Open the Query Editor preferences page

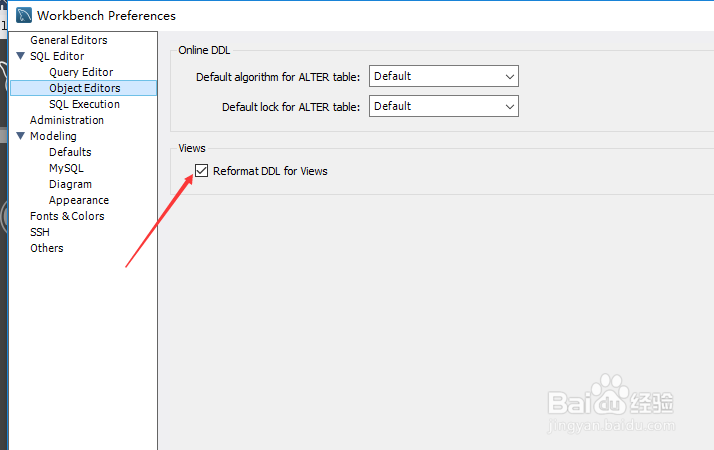[81, 72]
